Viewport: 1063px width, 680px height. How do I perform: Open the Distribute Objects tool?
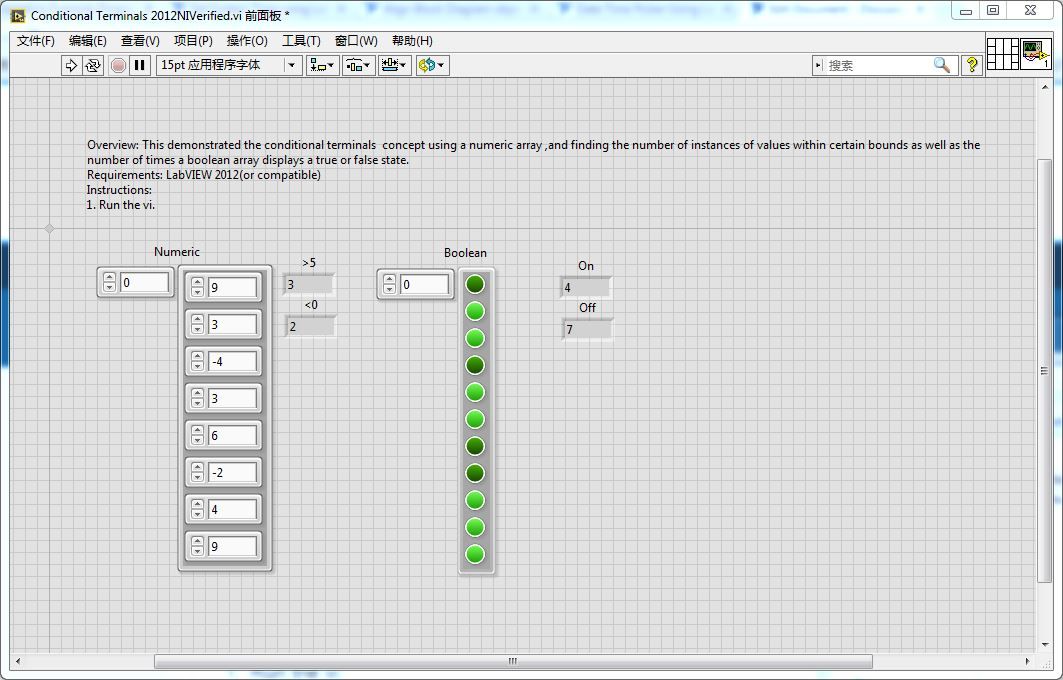tap(358, 65)
